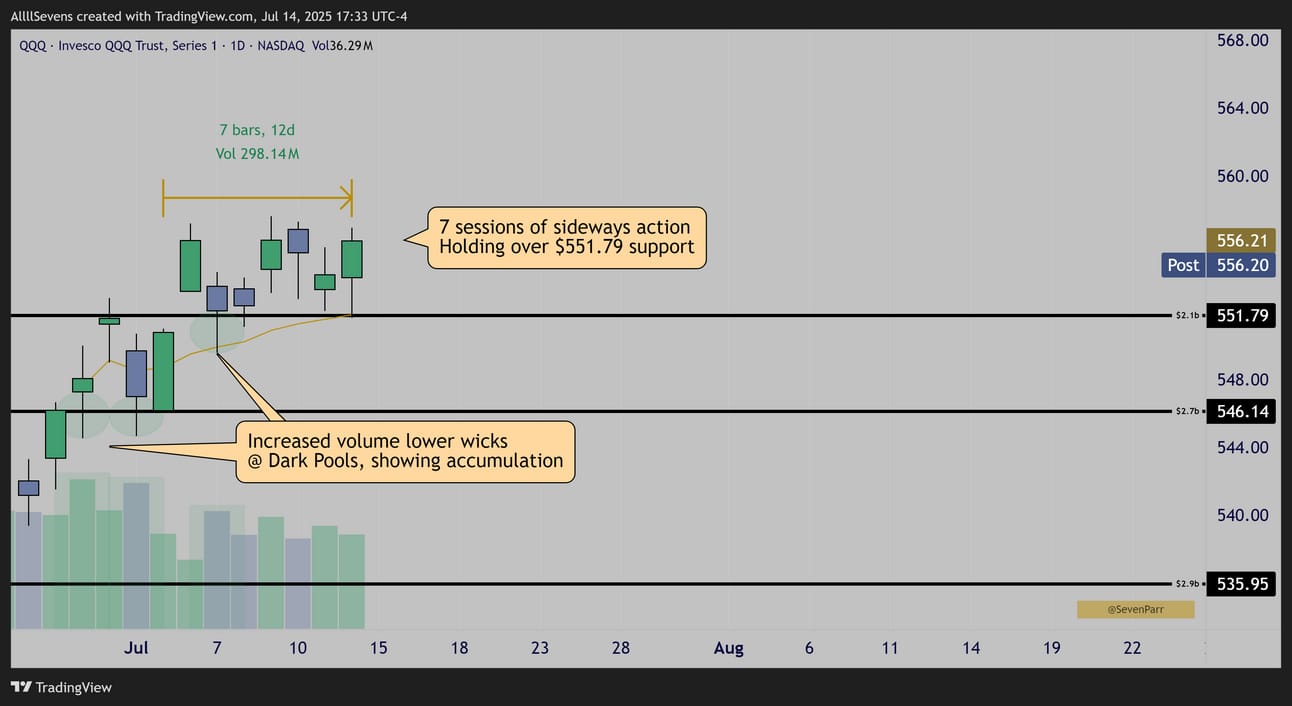Click the gold 556.21 last price tag
This screenshot has height=706, width=1292.
pyautogui.click(x=1241, y=241)
